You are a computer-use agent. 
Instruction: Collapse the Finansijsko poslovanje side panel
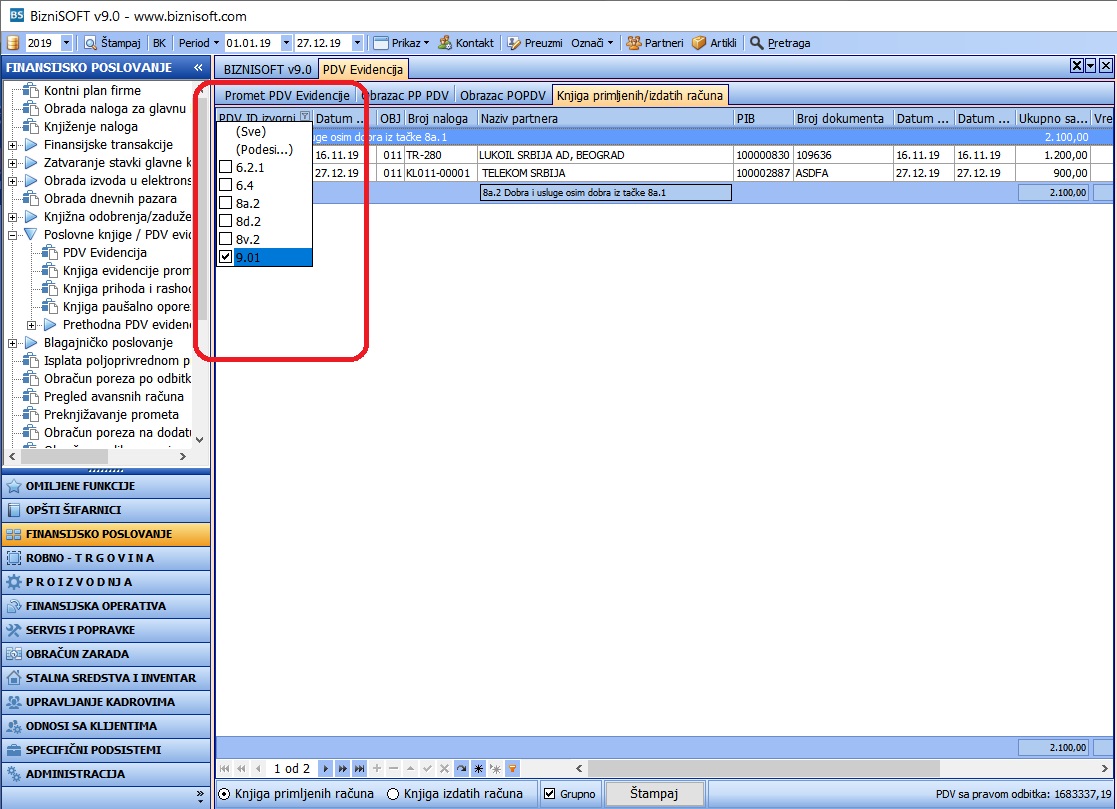coord(198,68)
